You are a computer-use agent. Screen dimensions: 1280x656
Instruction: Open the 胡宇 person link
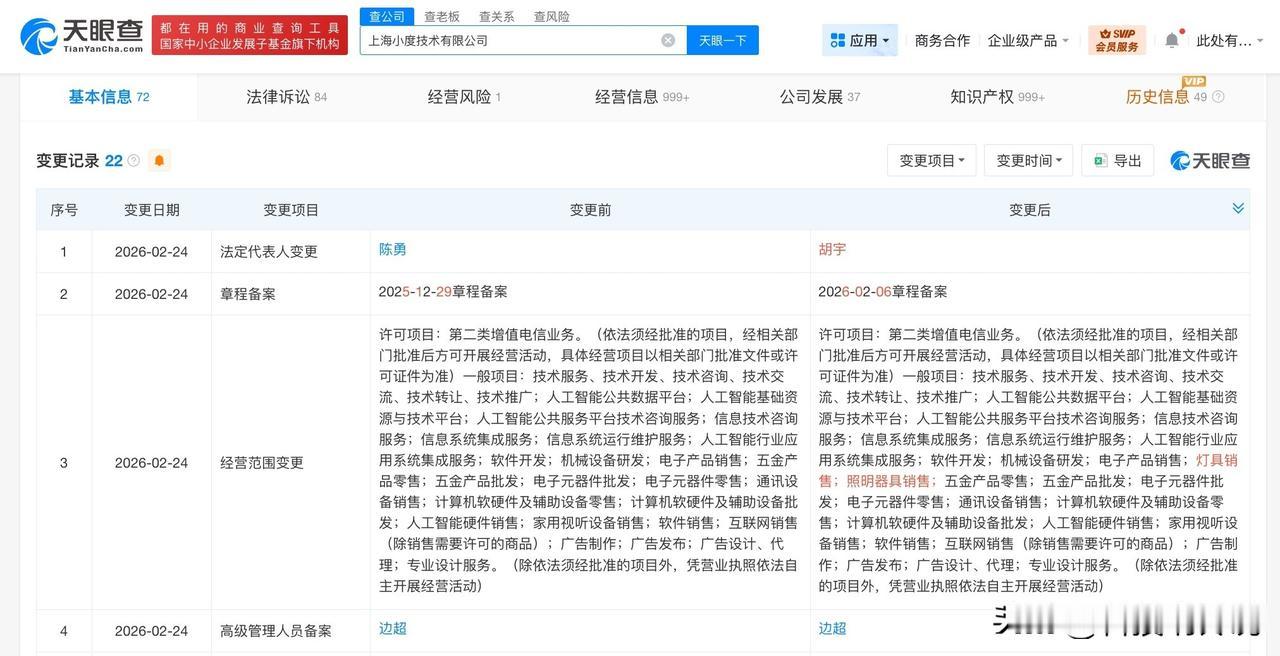[x=832, y=250]
